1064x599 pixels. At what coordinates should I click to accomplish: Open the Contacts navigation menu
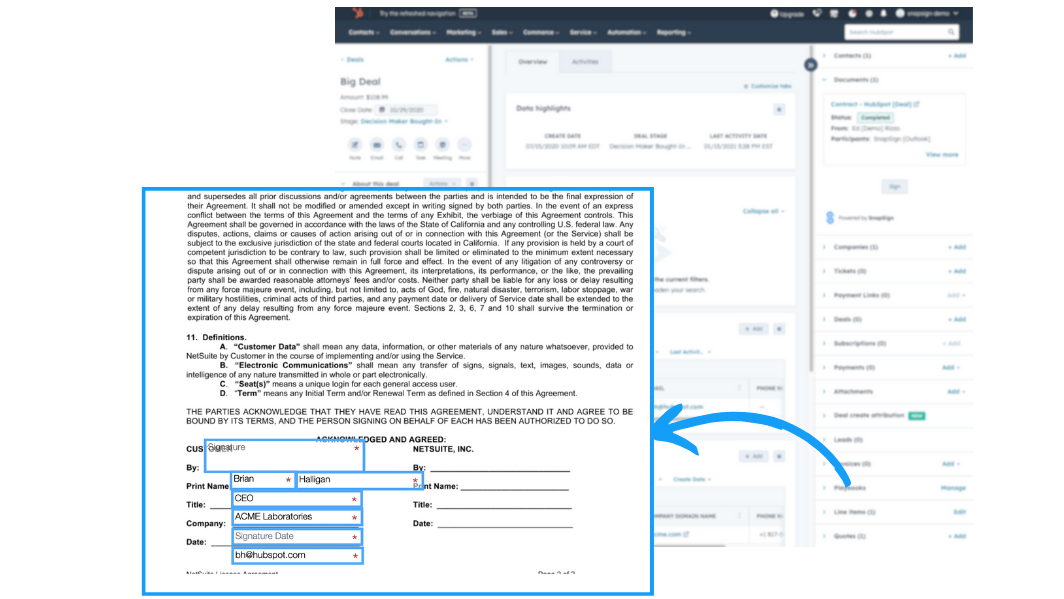point(364,33)
